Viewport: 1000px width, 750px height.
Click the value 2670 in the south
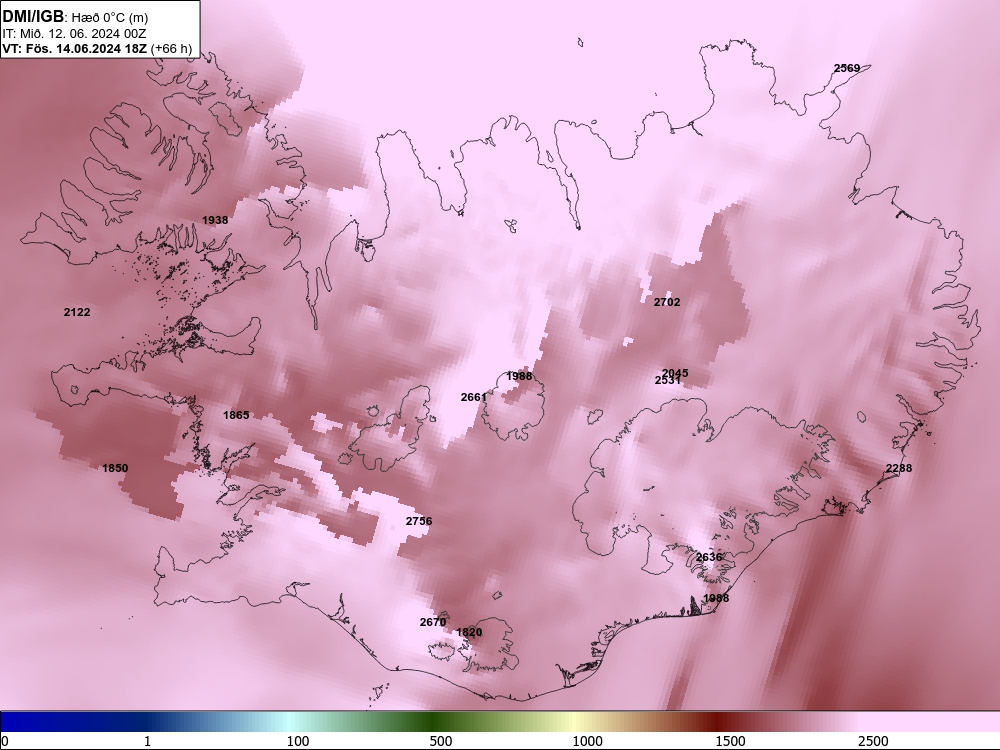[433, 622]
